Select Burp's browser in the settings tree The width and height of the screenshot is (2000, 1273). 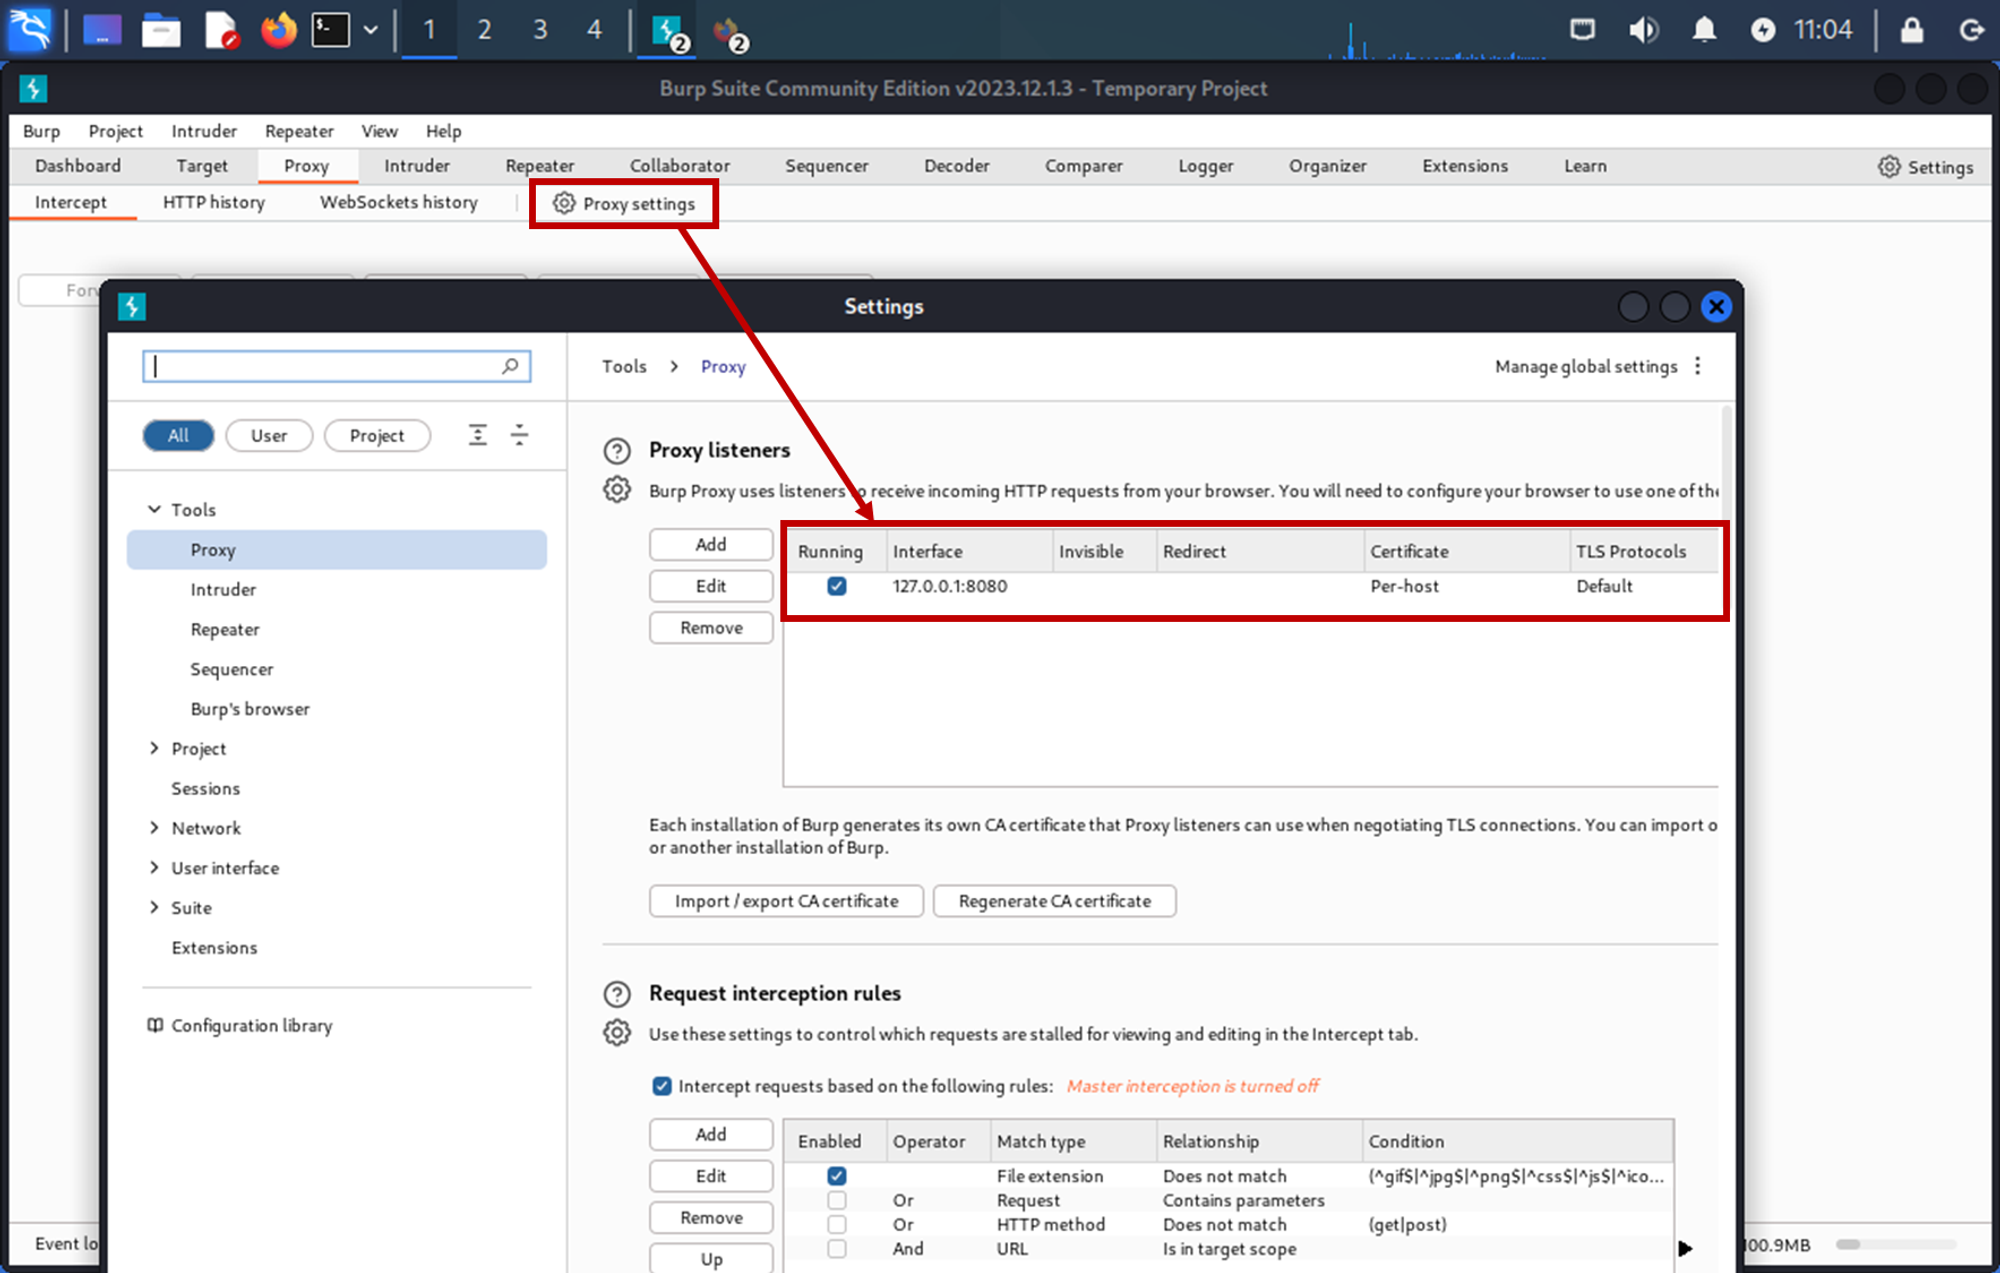tap(250, 708)
